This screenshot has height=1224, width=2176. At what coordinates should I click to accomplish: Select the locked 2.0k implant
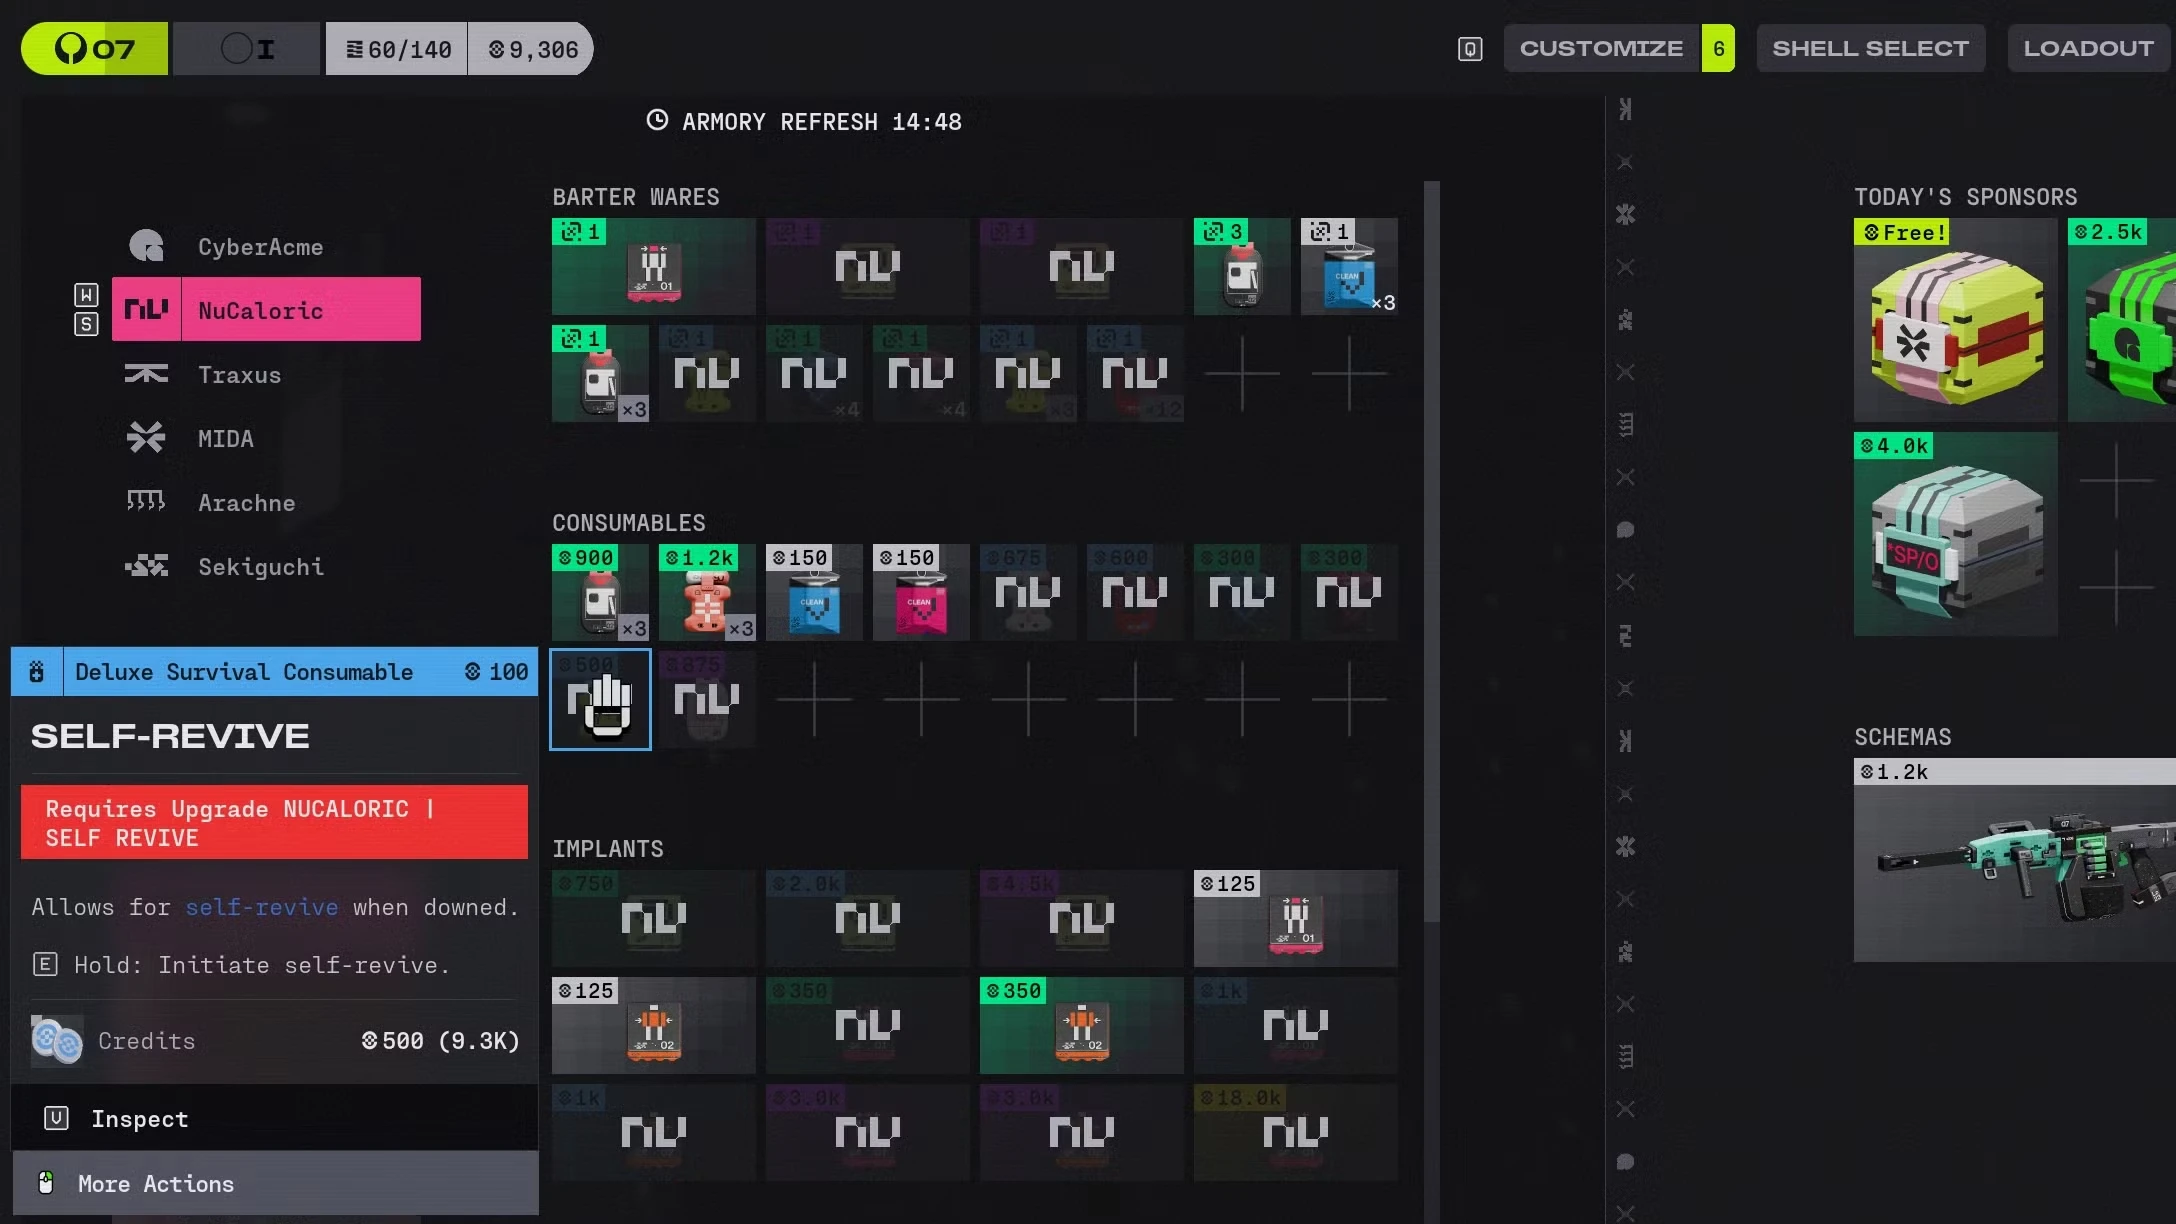pos(868,918)
